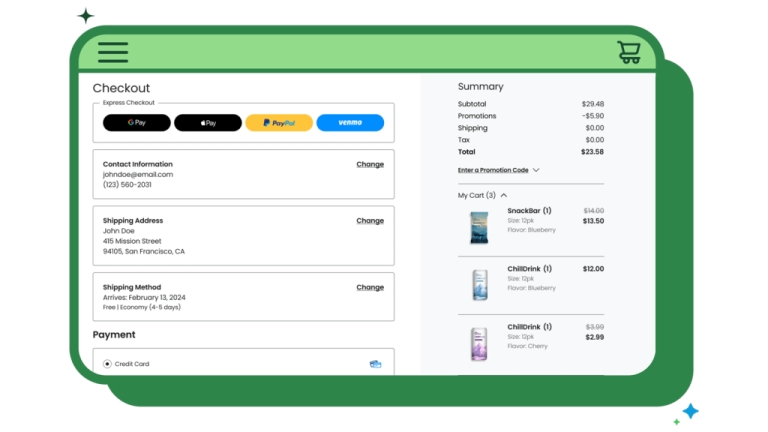This screenshot has height=432, width=768.
Task: Open the Blueberry ChillDrink thumbnail
Action: point(479,285)
